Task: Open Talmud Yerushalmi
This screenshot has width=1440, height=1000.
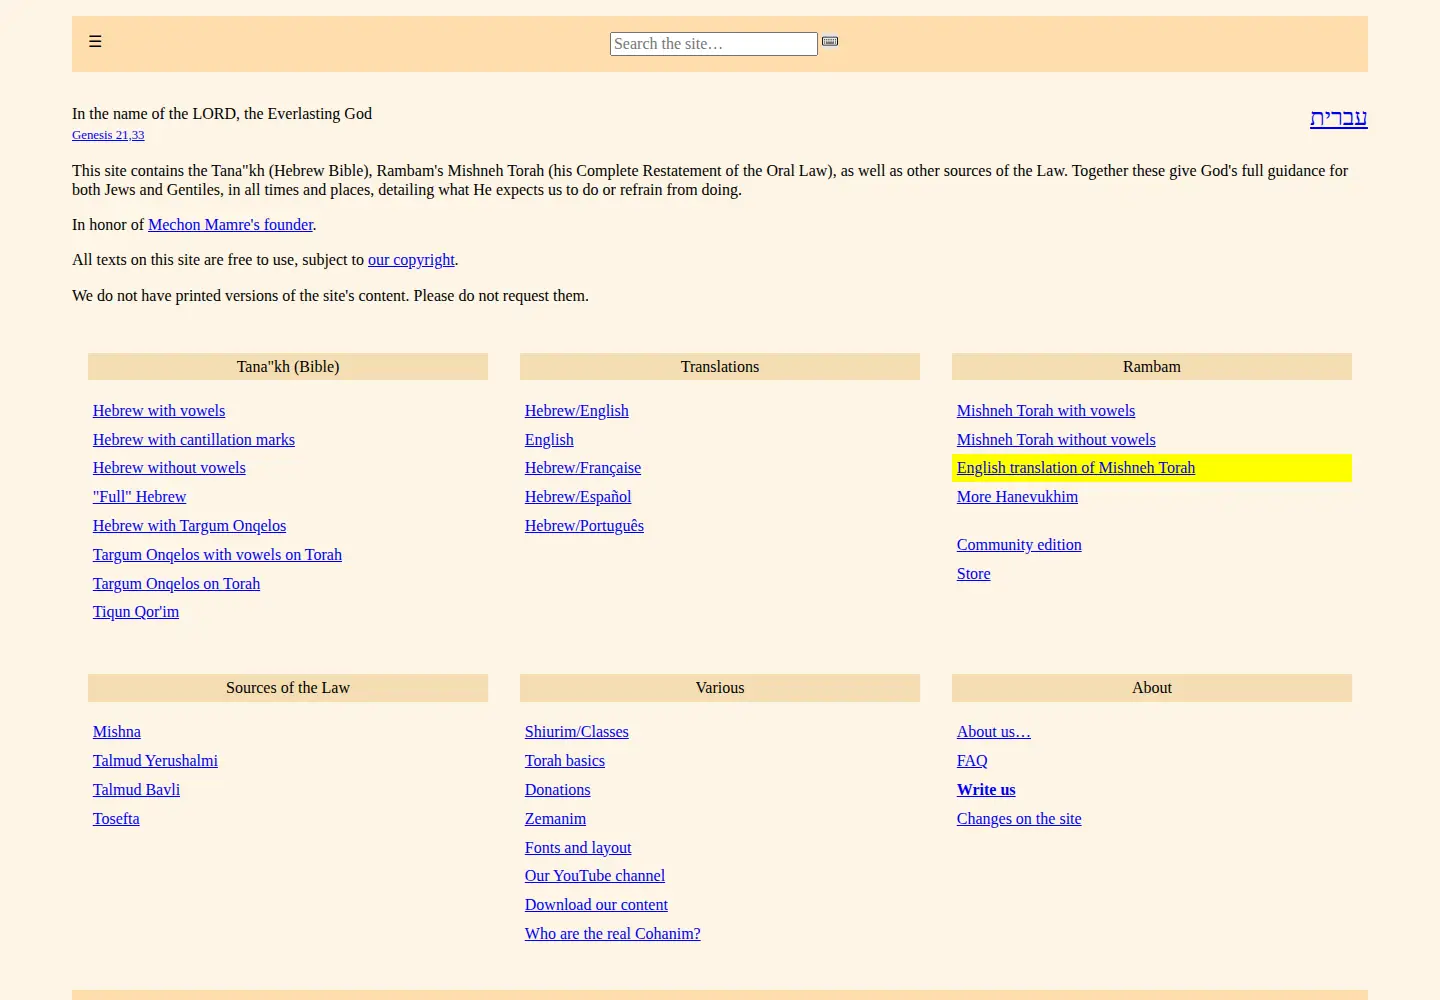Action: (x=155, y=761)
